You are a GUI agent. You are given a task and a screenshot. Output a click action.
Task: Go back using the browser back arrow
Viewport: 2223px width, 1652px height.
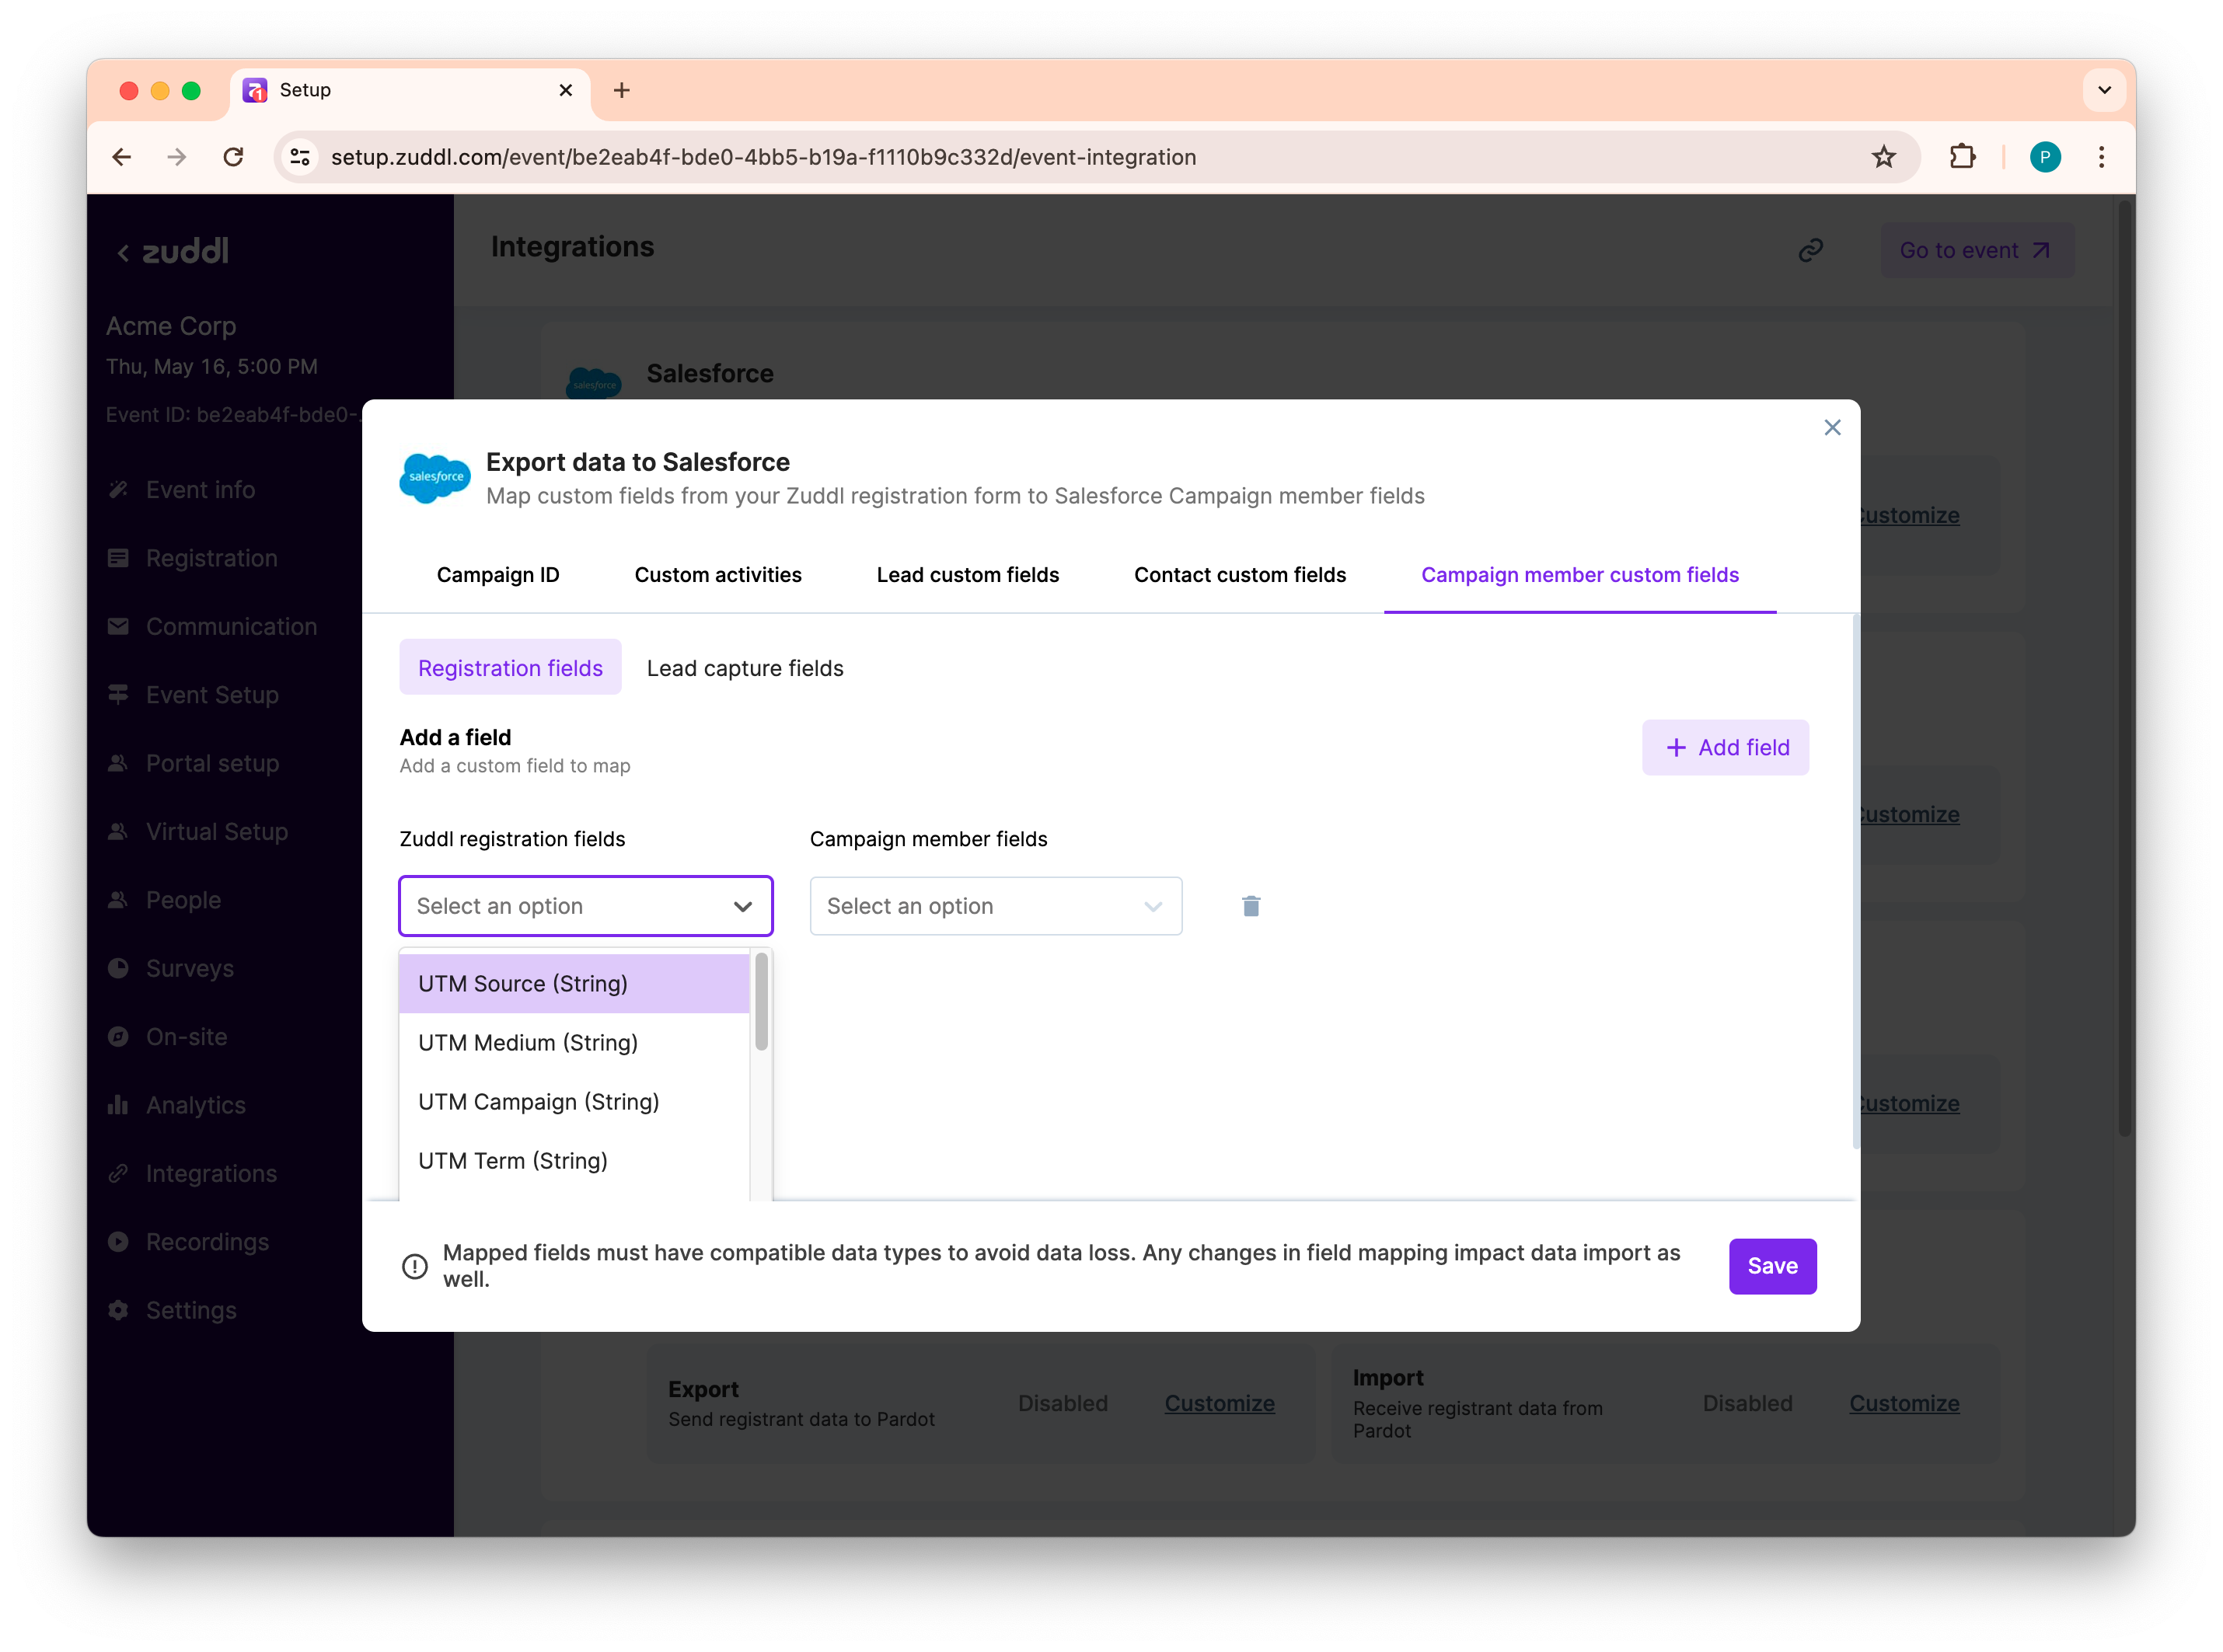click(x=122, y=157)
